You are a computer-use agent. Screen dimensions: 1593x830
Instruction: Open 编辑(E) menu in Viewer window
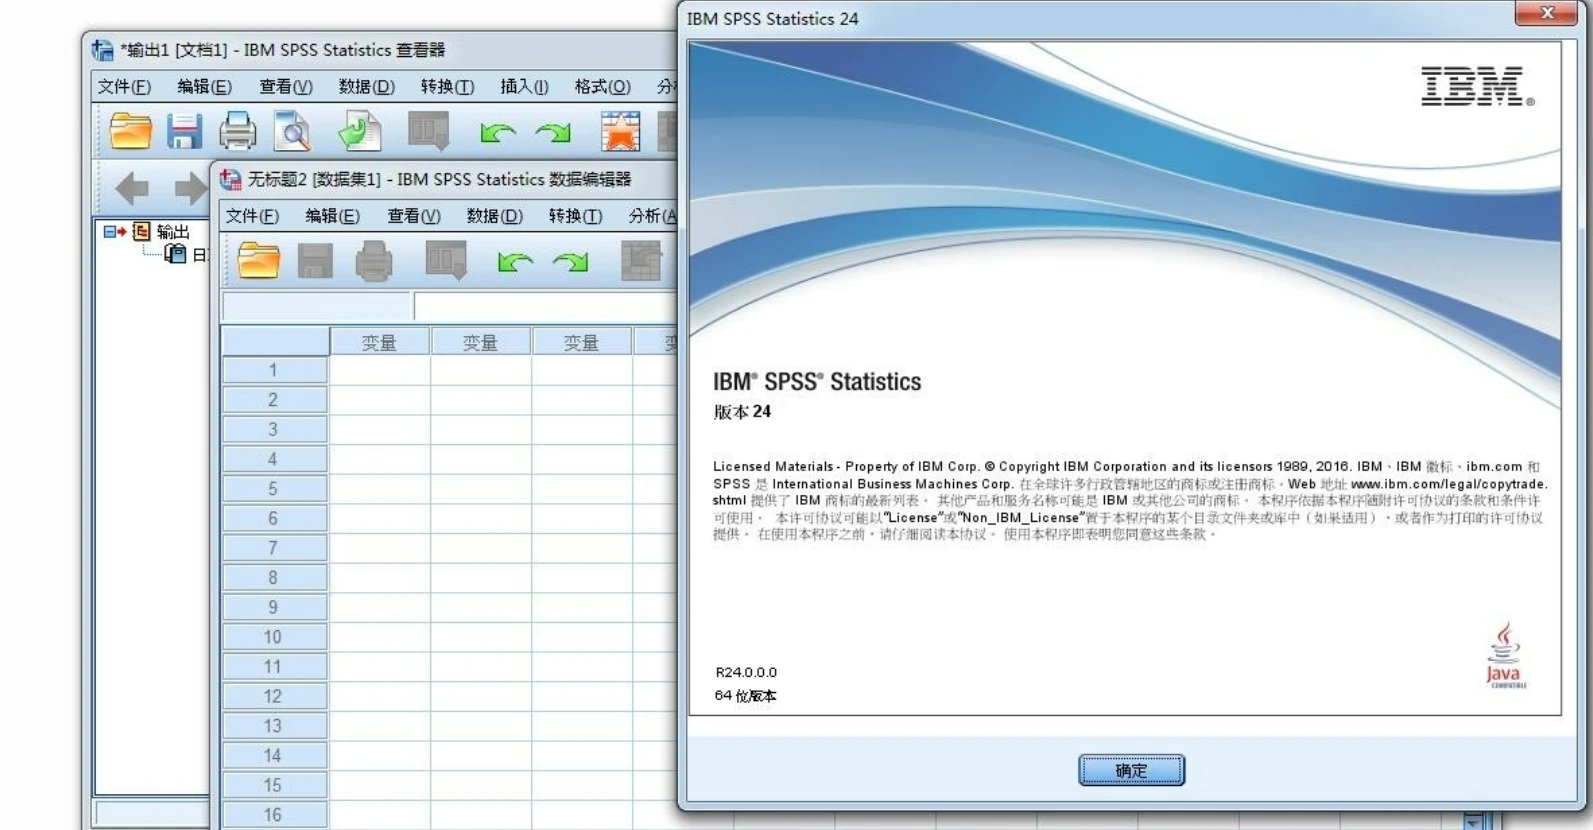coord(204,87)
